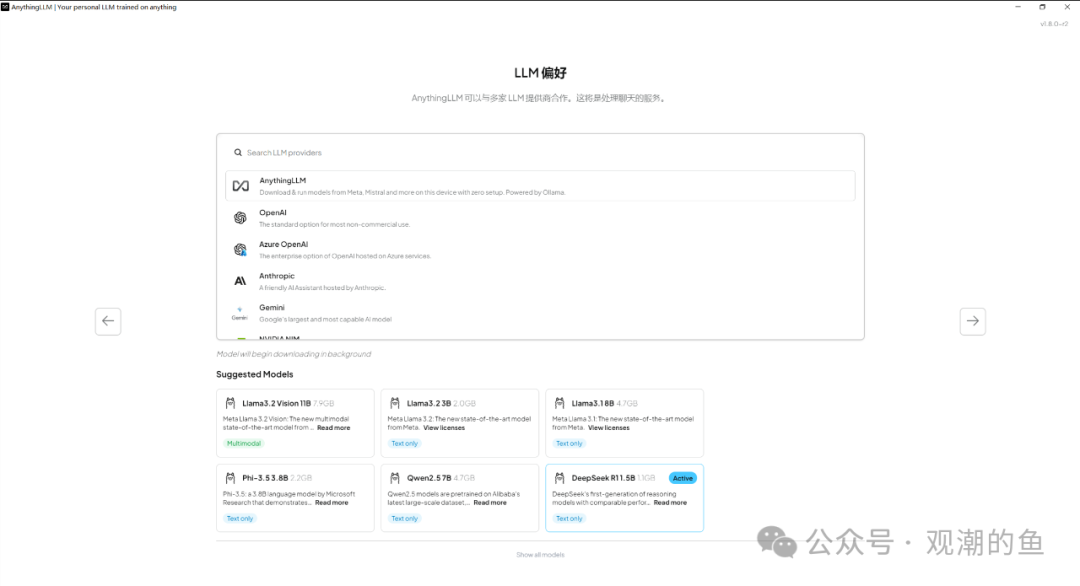Select the Qwen2.5 7B model title

pyautogui.click(x=428, y=478)
